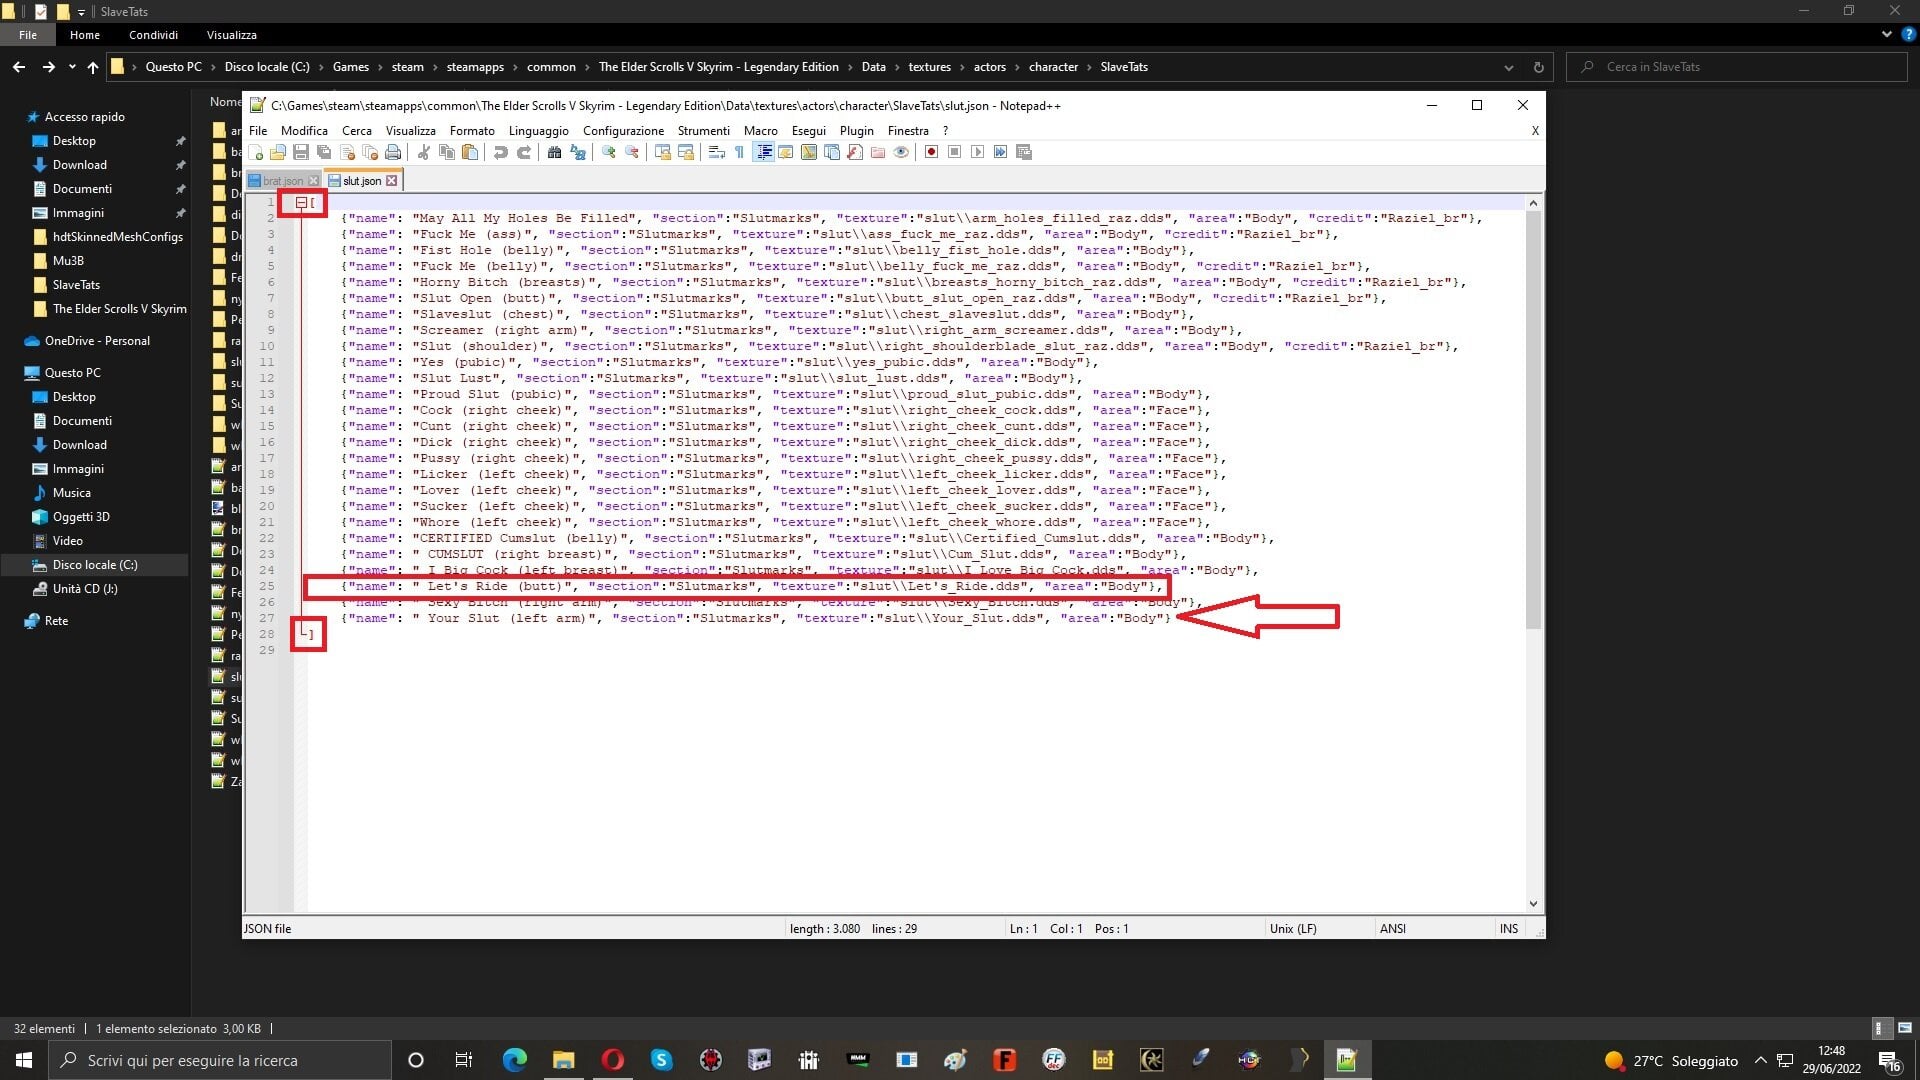Toggle INS insert mode in status bar
1920x1080 pixels.
[x=1509, y=929]
